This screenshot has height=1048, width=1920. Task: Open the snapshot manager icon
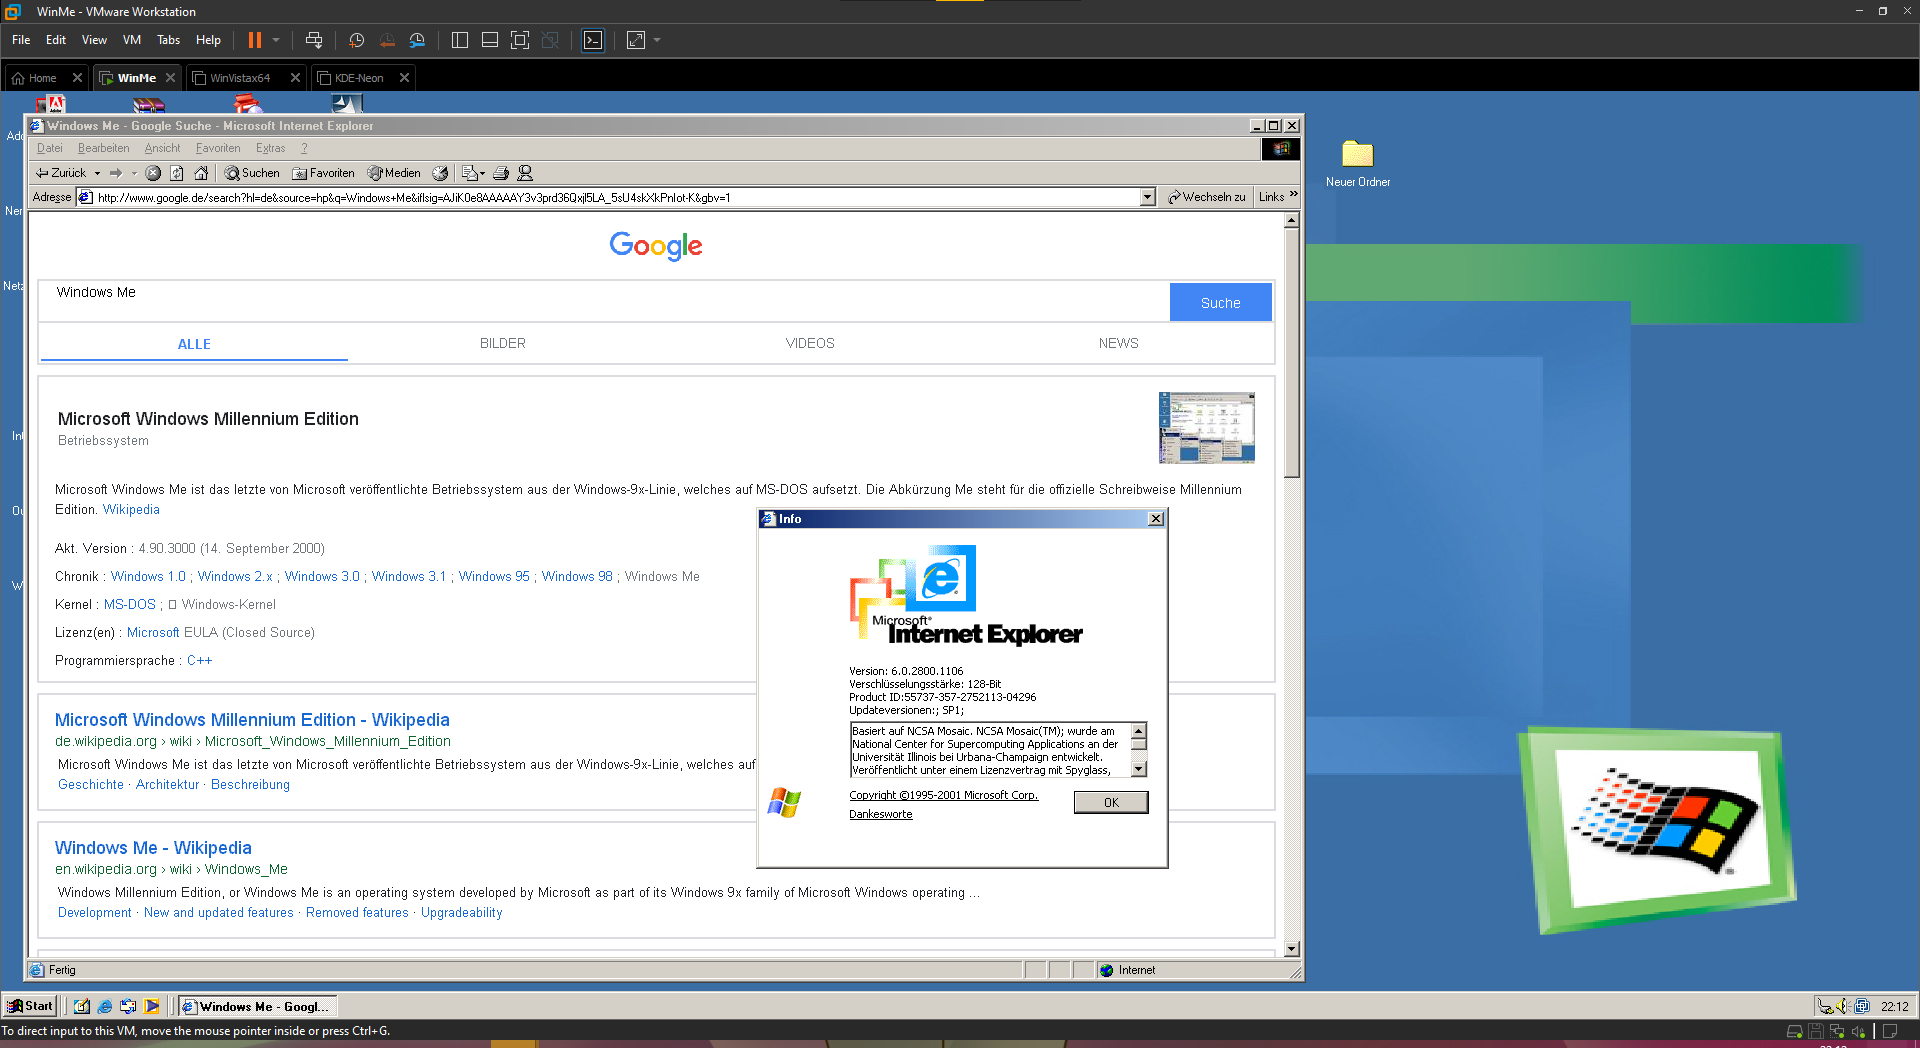coord(418,40)
